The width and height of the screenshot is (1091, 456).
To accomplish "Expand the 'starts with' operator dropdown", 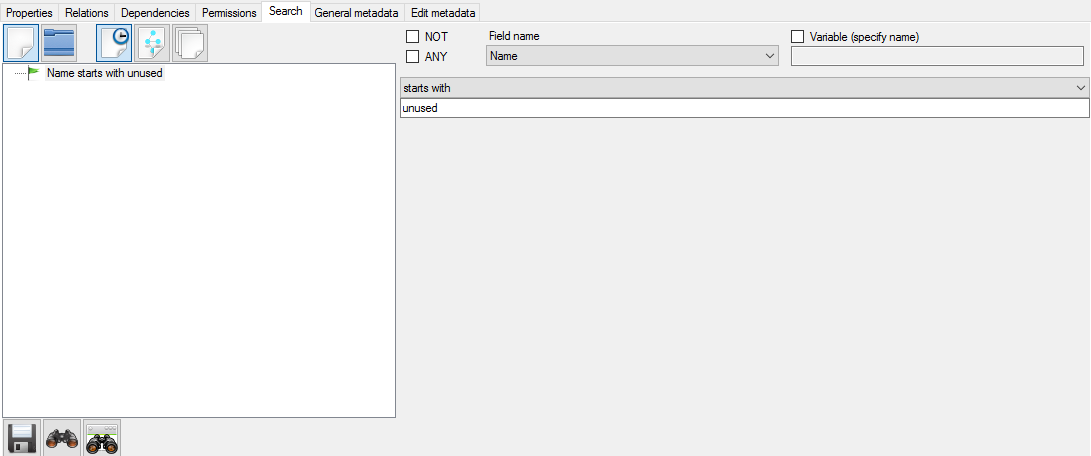I will [744, 88].
